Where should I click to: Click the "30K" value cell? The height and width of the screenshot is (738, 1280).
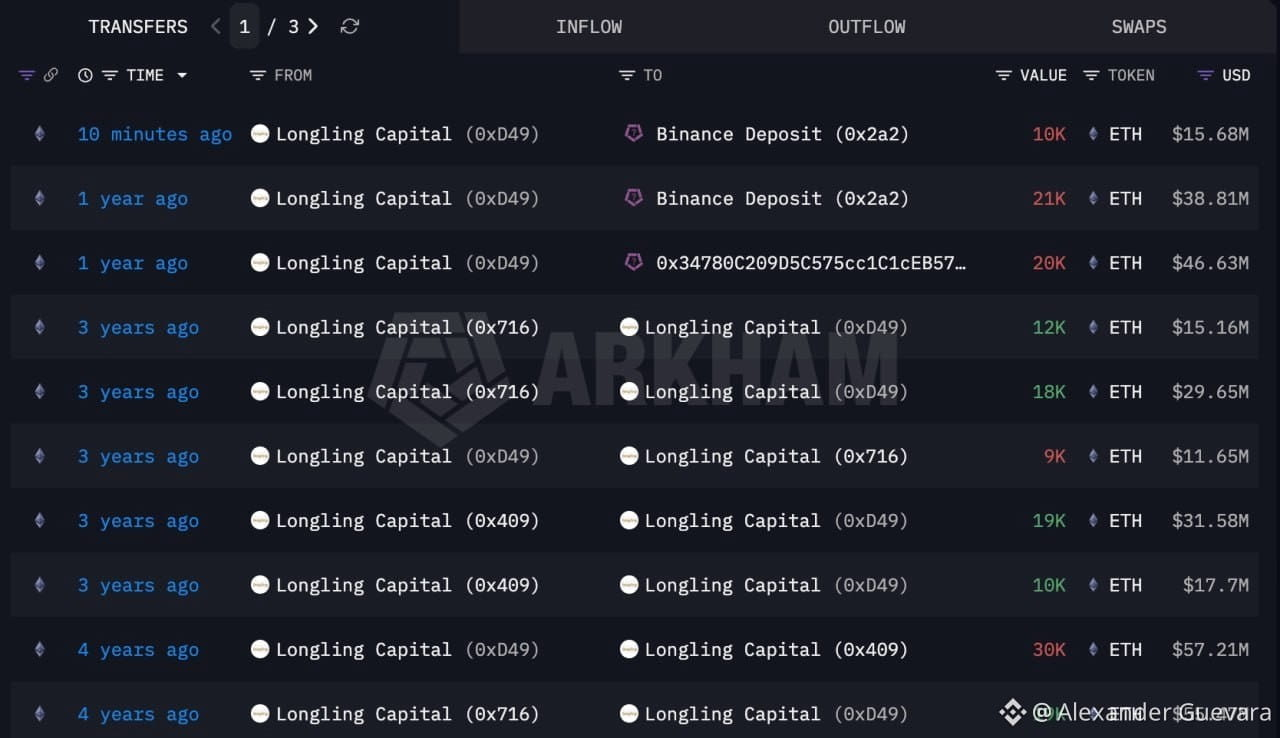1049,650
